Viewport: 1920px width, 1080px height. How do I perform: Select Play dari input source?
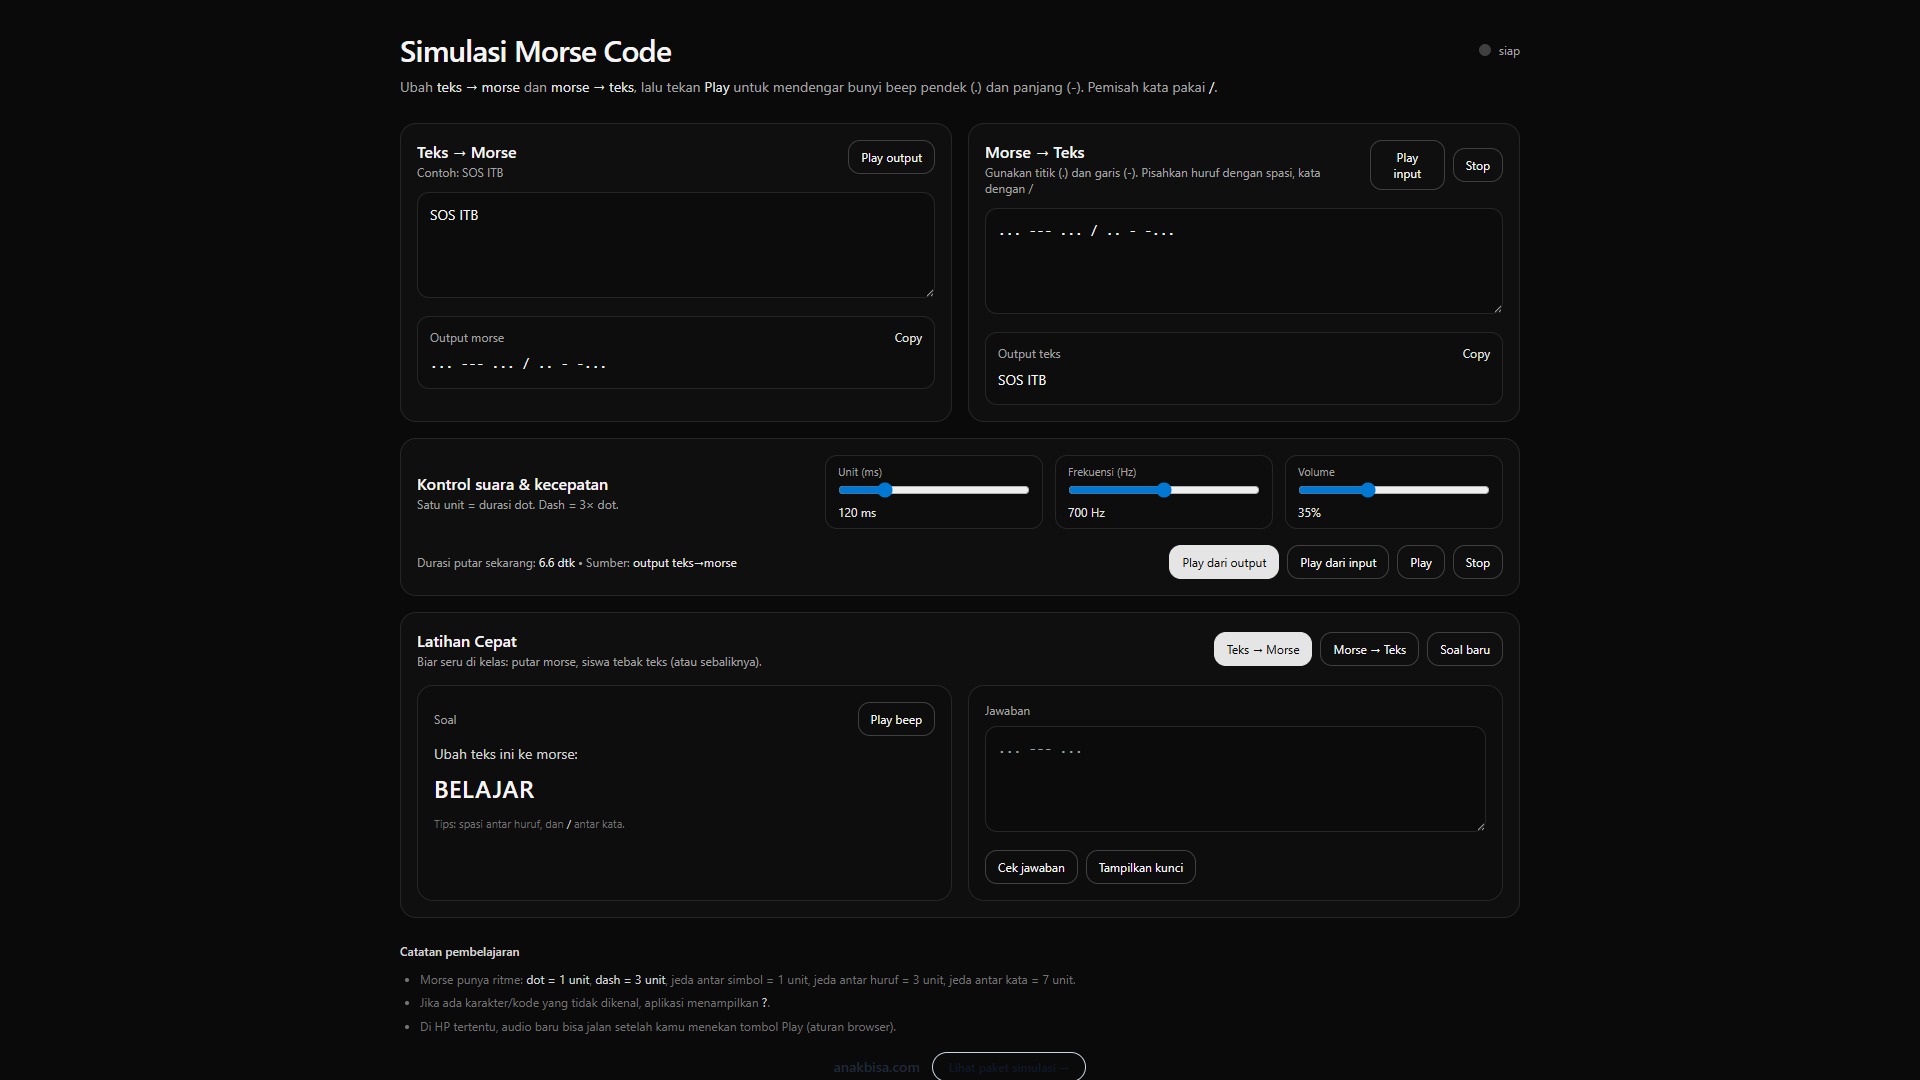coord(1338,563)
